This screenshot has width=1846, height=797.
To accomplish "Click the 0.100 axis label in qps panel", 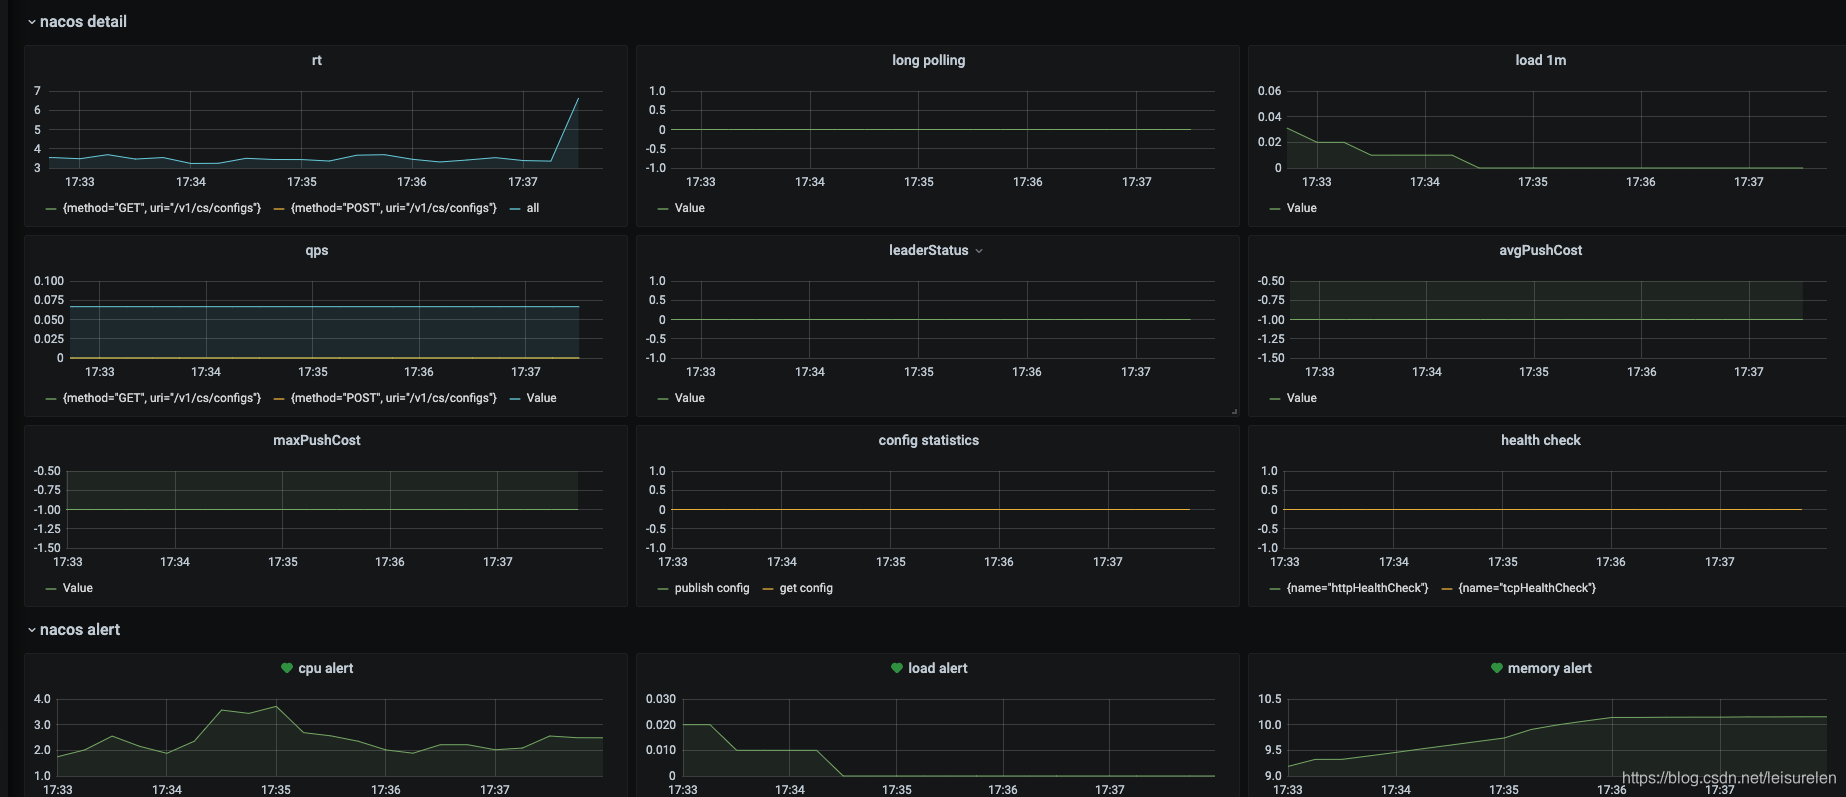I will pos(49,281).
